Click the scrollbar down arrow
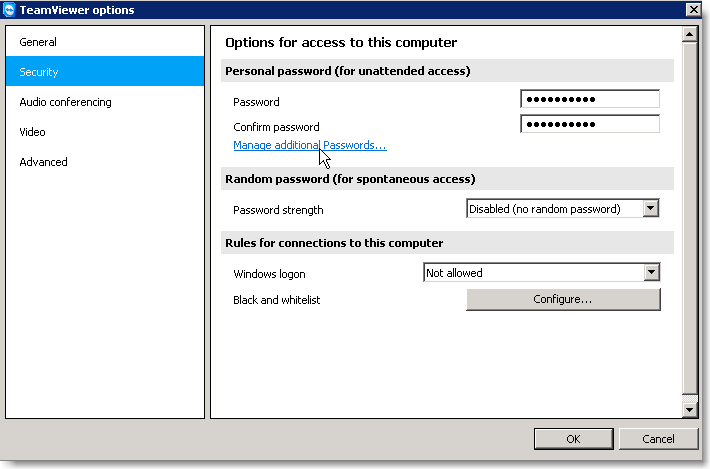Viewport: 710px width, 469px height. point(690,410)
